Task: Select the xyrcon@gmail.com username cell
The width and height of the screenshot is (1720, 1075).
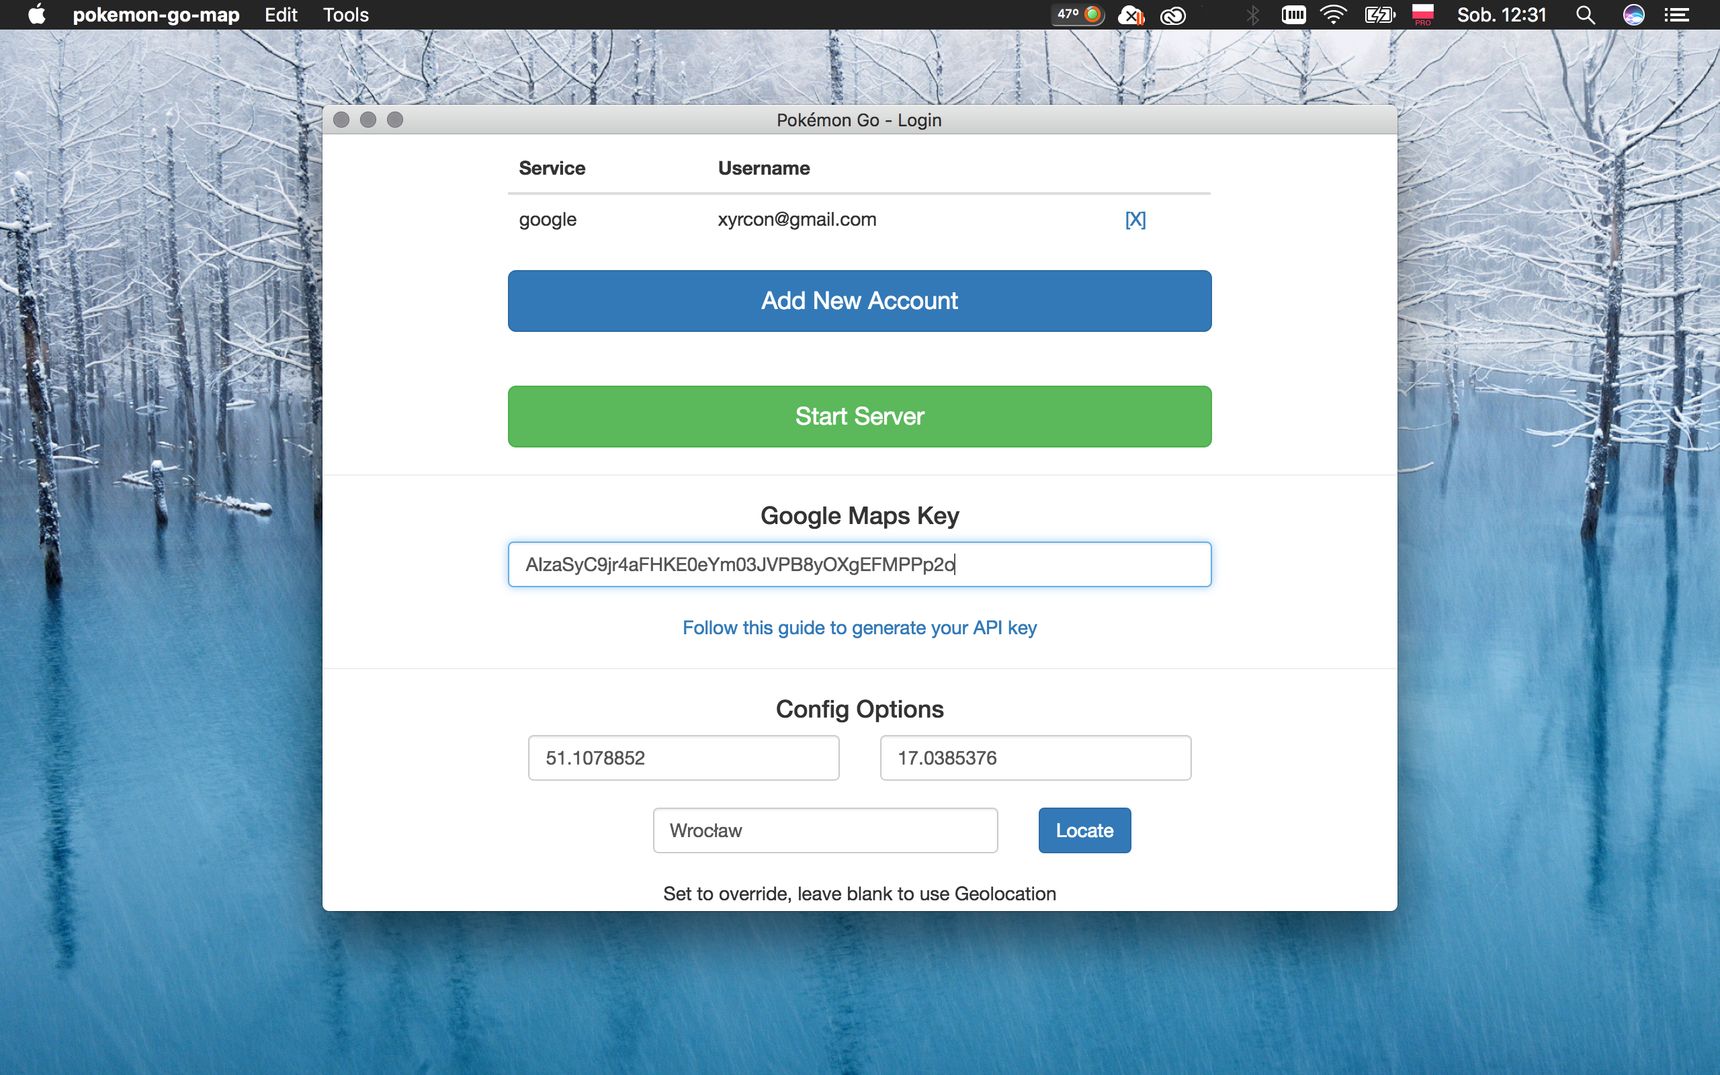Action: coord(797,220)
